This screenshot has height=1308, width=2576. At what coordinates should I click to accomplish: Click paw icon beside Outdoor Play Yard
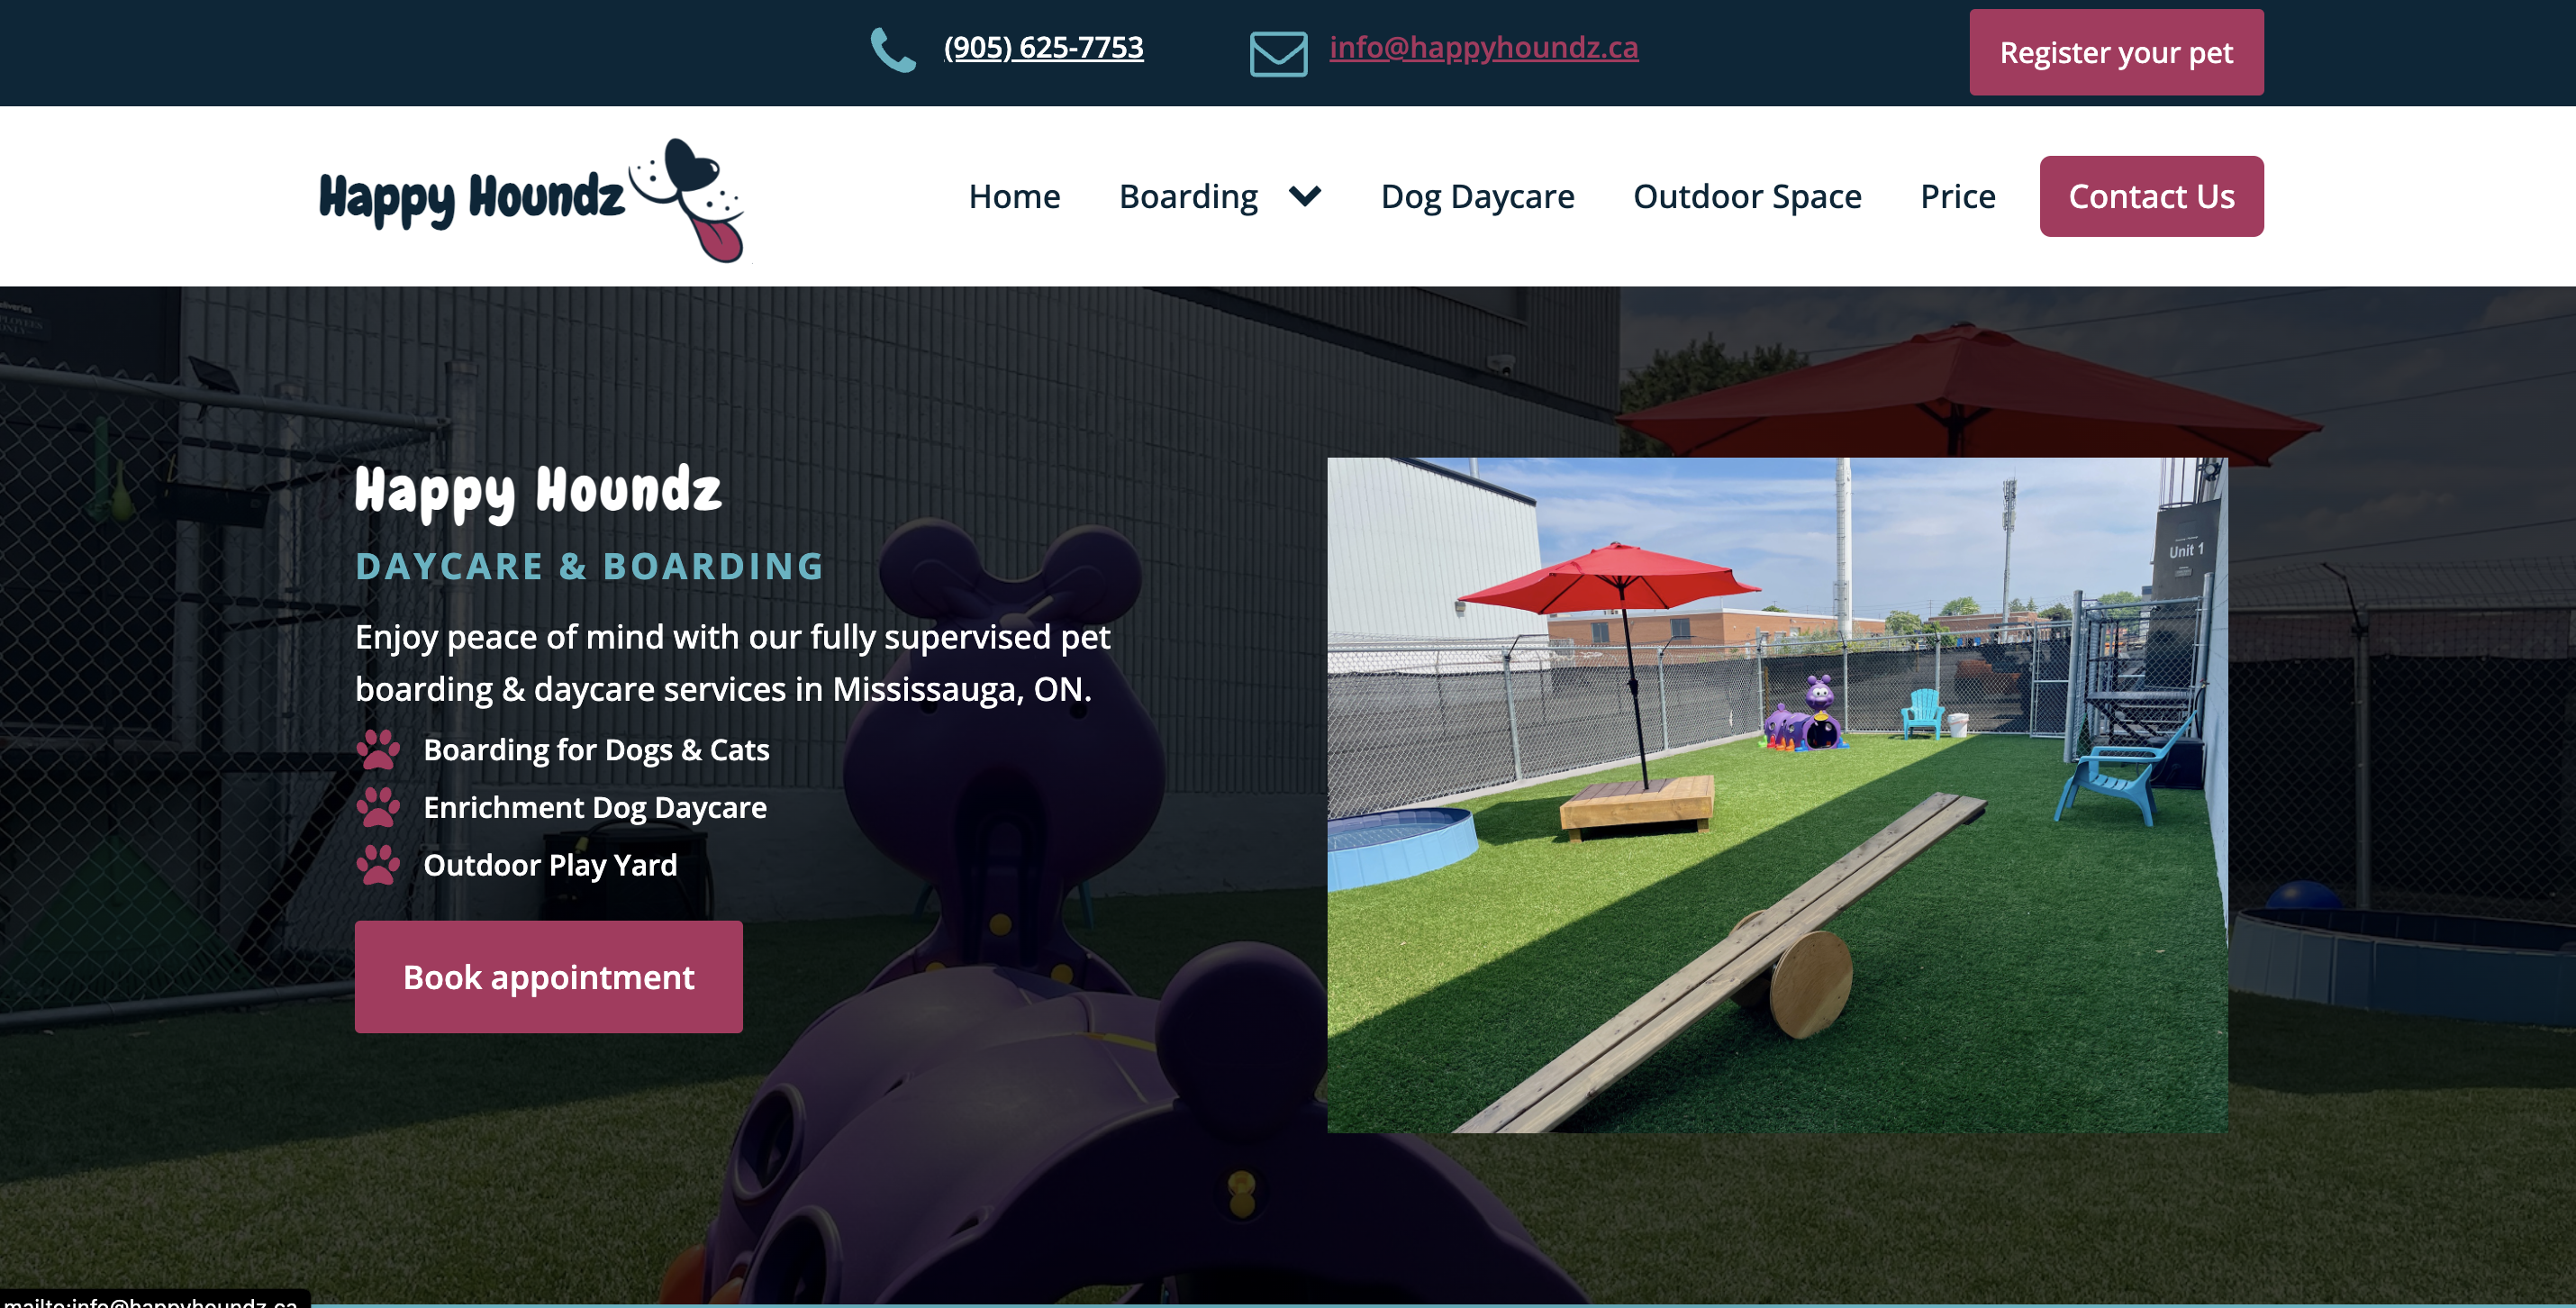pyautogui.click(x=378, y=865)
